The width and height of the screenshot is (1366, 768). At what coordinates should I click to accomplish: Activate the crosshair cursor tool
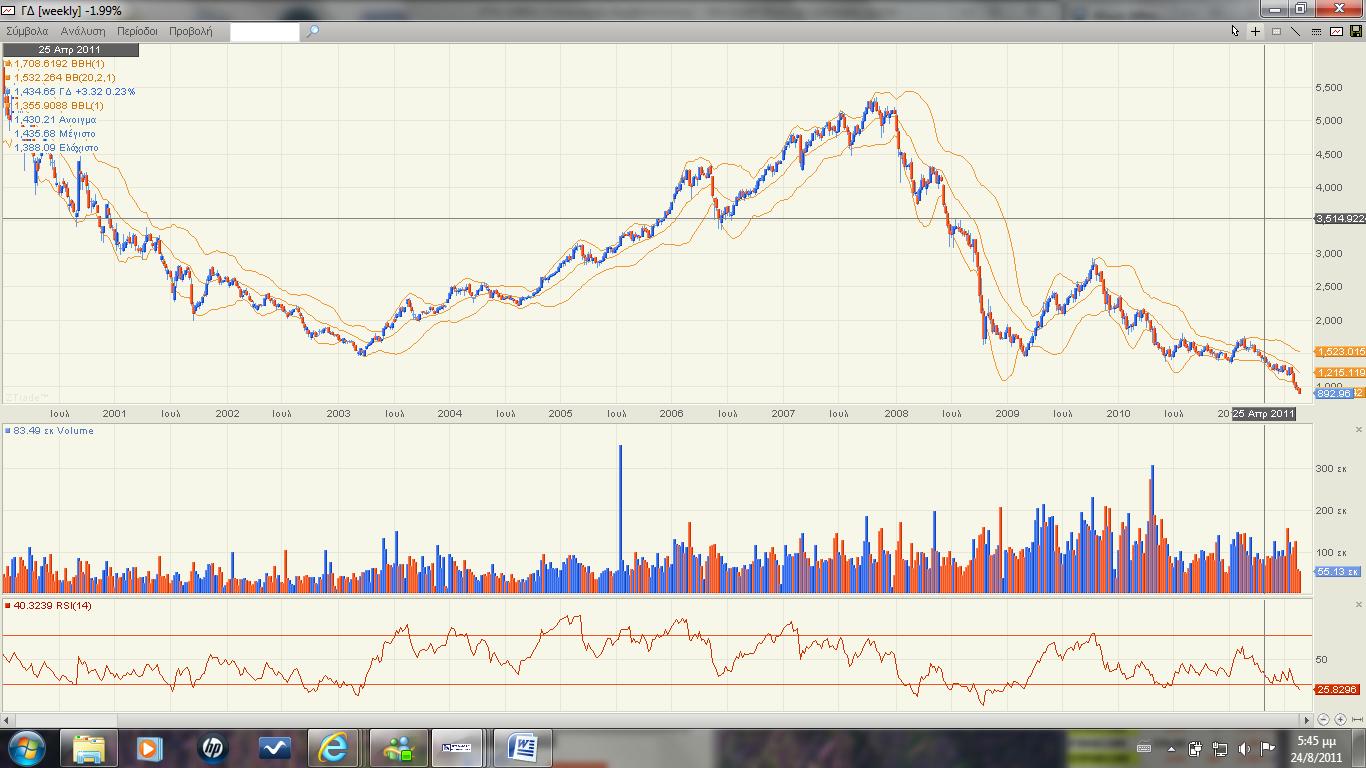point(1256,31)
